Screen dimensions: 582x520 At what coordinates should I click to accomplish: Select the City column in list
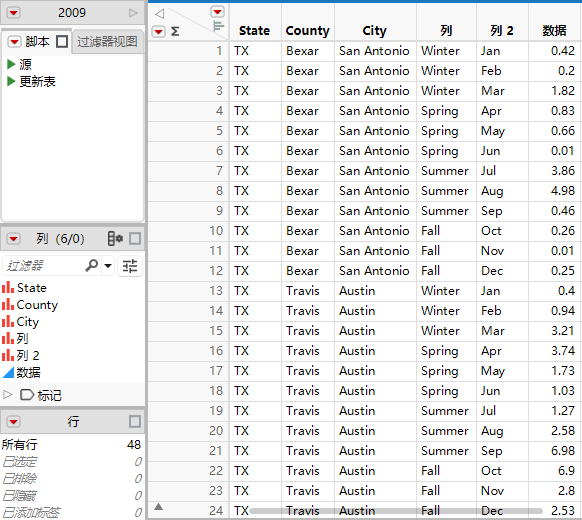27,322
